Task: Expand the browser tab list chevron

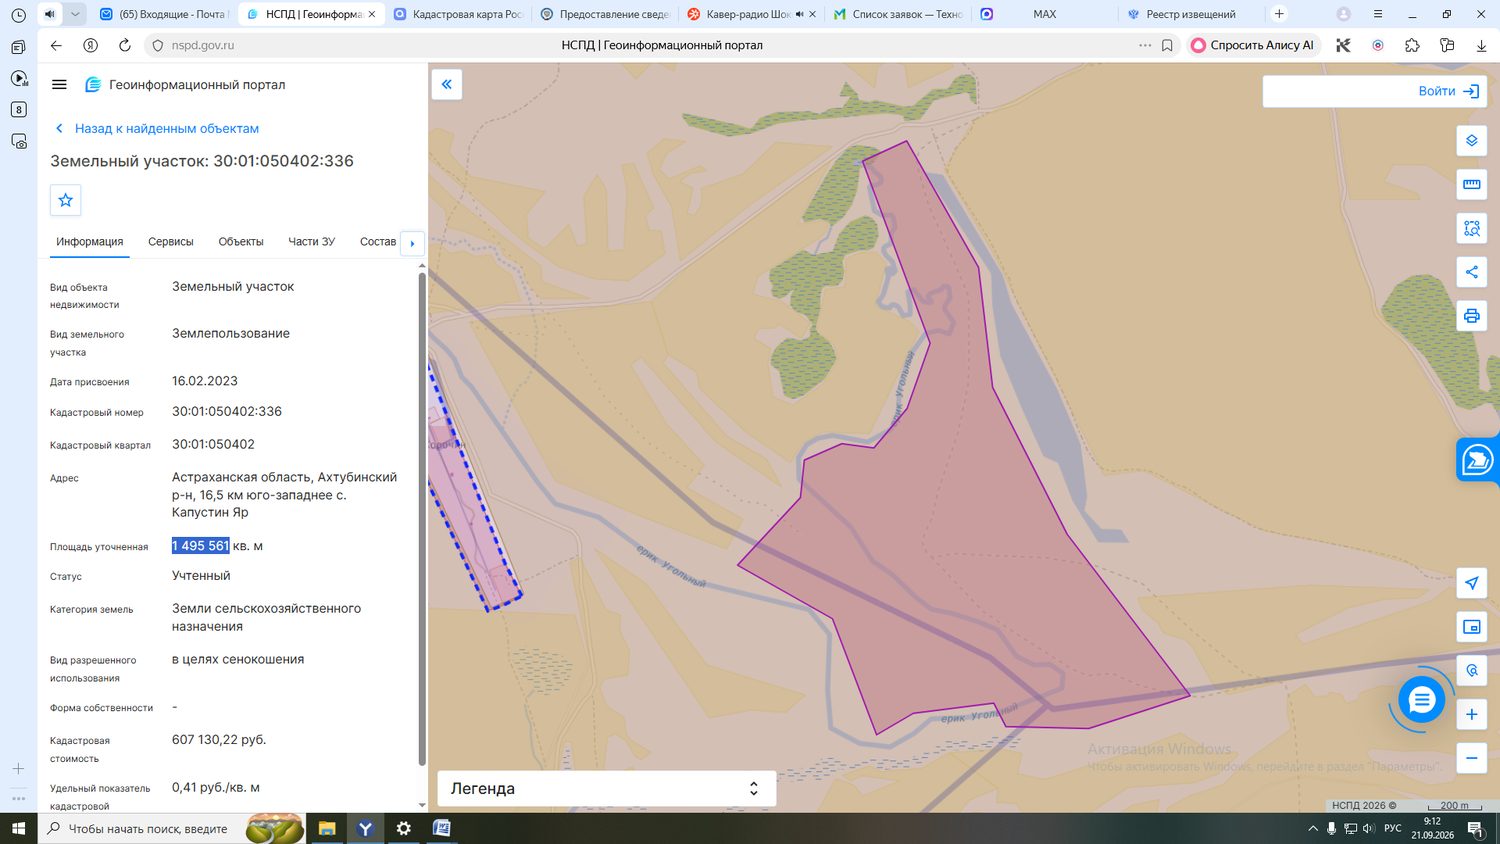Action: (x=75, y=14)
